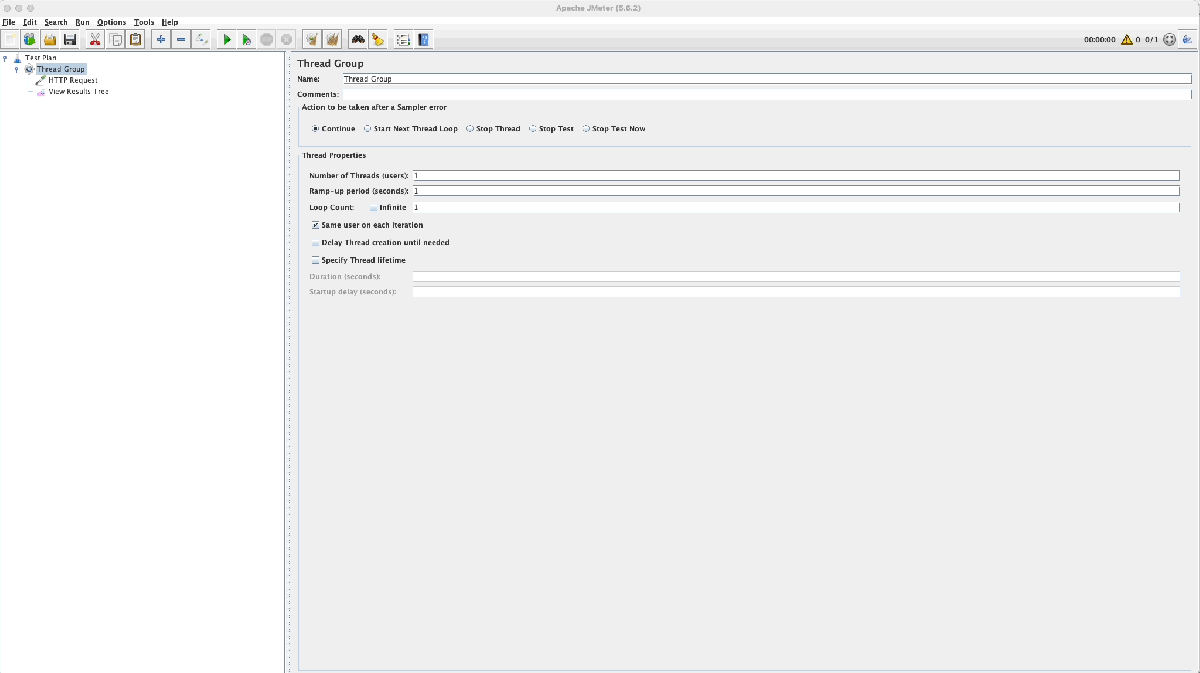The height and width of the screenshot is (673, 1200).
Task: Open the Run menu
Action: pyautogui.click(x=82, y=22)
